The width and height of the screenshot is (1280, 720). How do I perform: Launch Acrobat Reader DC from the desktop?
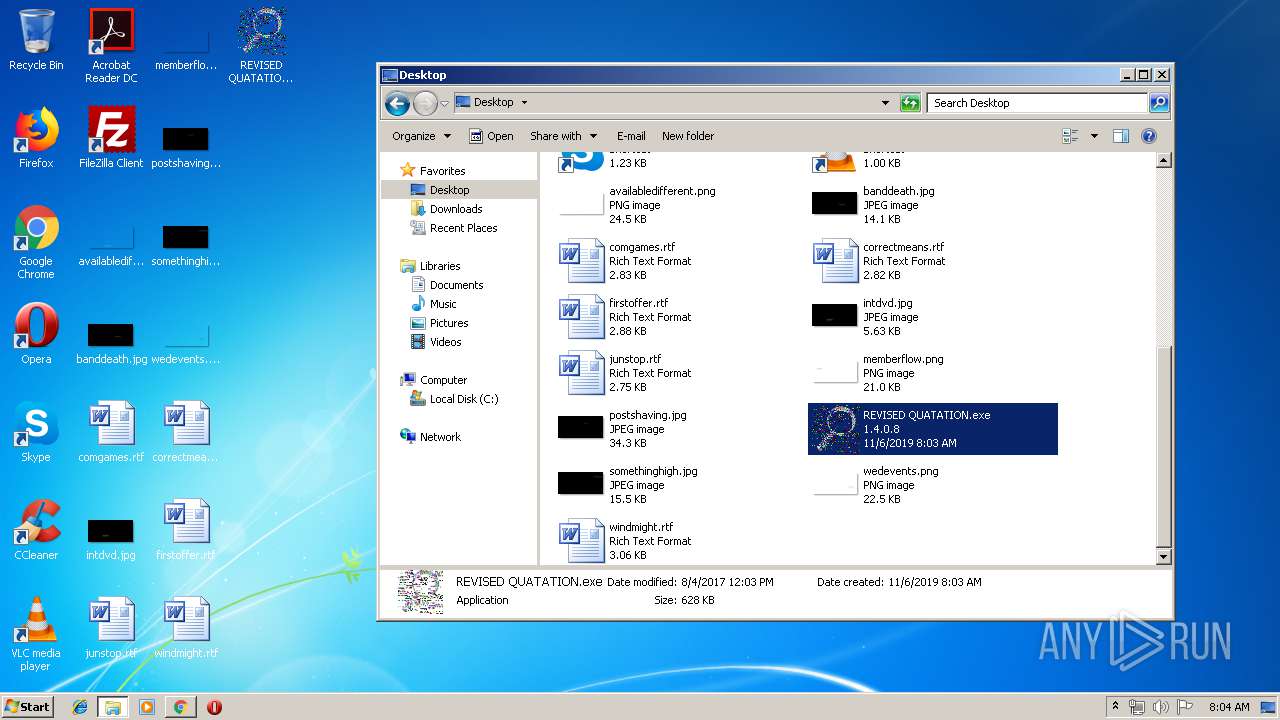click(x=111, y=46)
